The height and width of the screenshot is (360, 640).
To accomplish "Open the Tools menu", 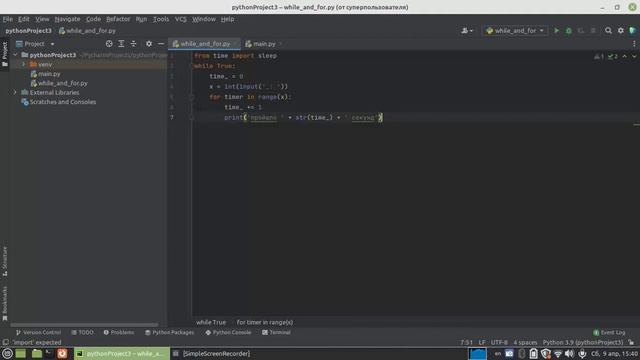I will tap(161, 19).
